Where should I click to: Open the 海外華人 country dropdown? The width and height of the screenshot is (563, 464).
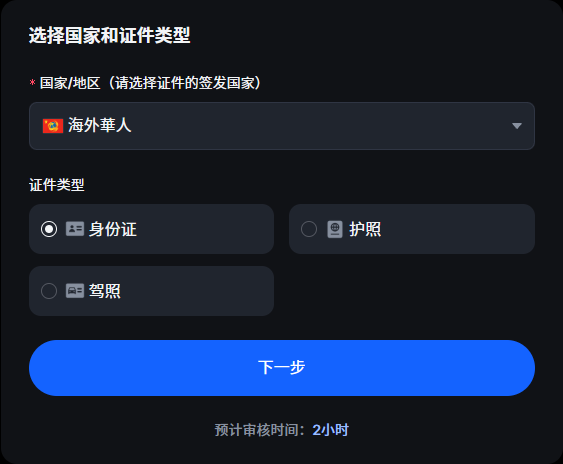282,126
